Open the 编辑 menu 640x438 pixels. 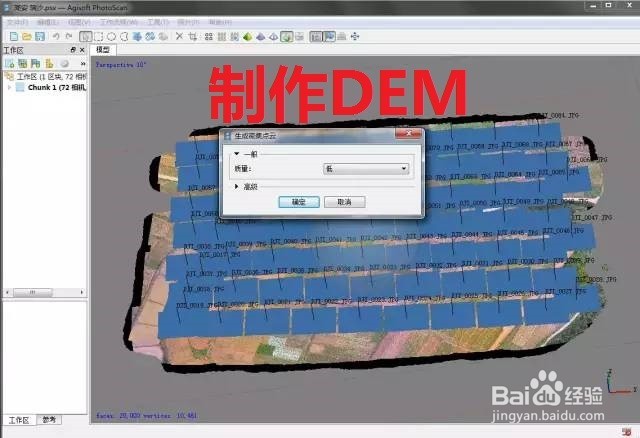pyautogui.click(x=48, y=22)
